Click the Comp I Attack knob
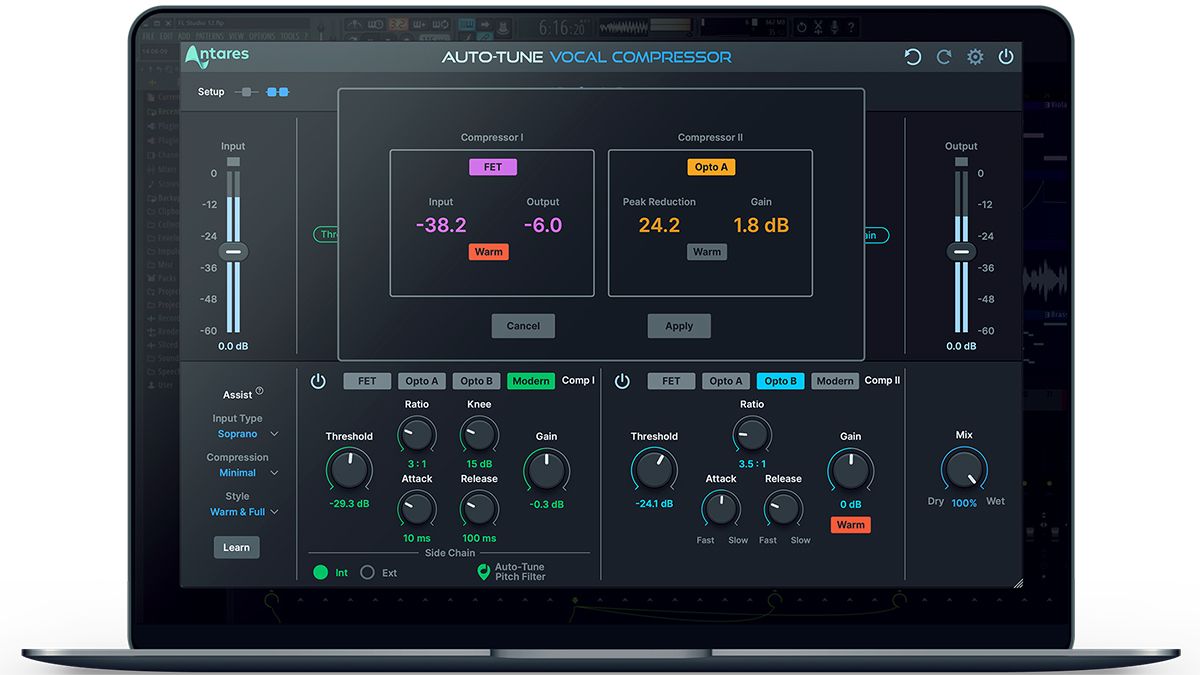The width and height of the screenshot is (1200, 675). pos(417,509)
